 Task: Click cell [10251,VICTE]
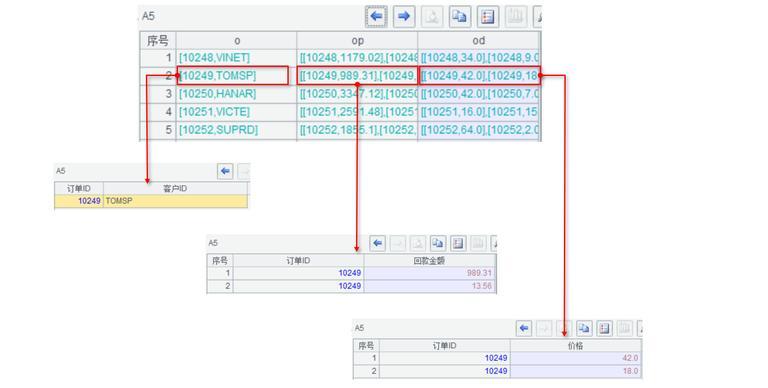[x=237, y=112]
